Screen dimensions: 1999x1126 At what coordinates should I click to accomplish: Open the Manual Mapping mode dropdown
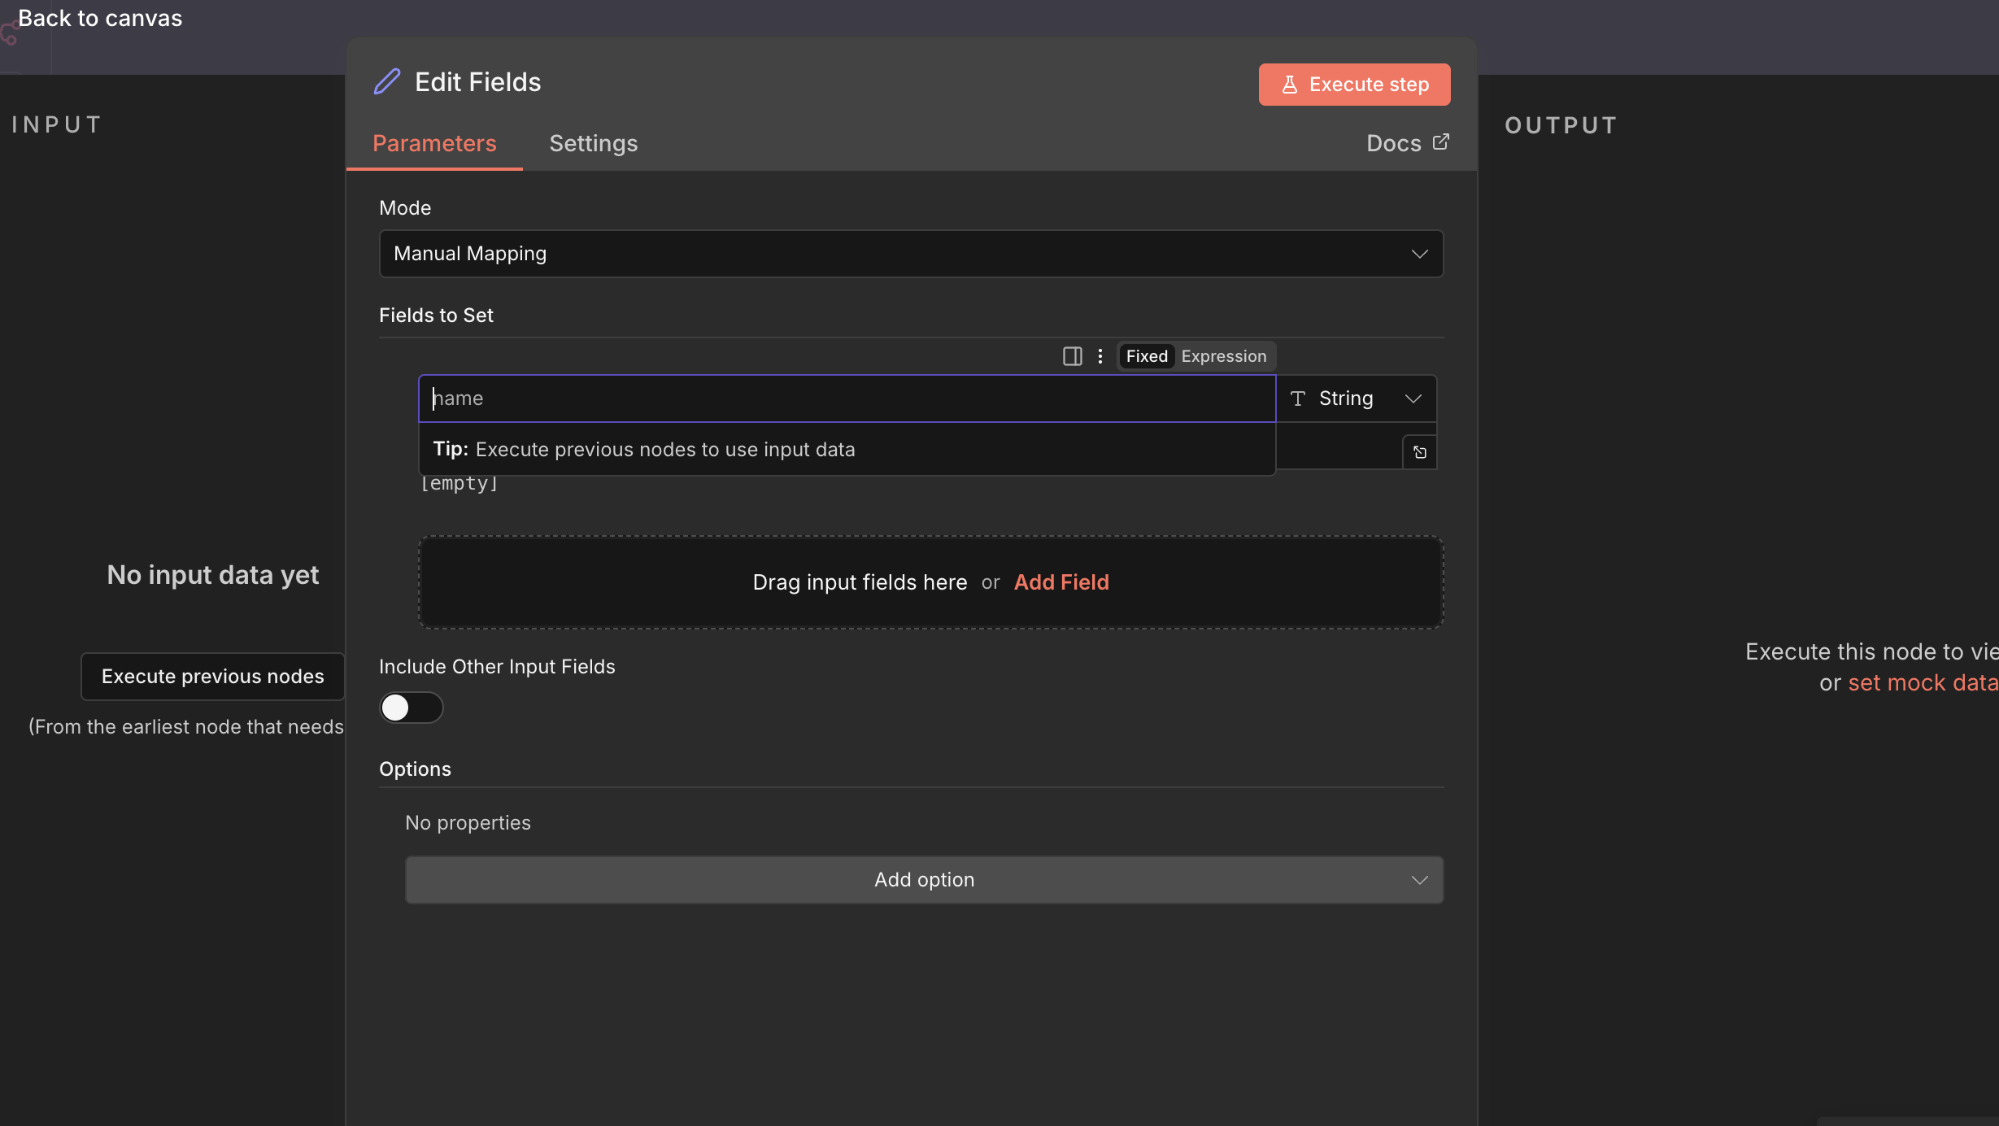(910, 254)
